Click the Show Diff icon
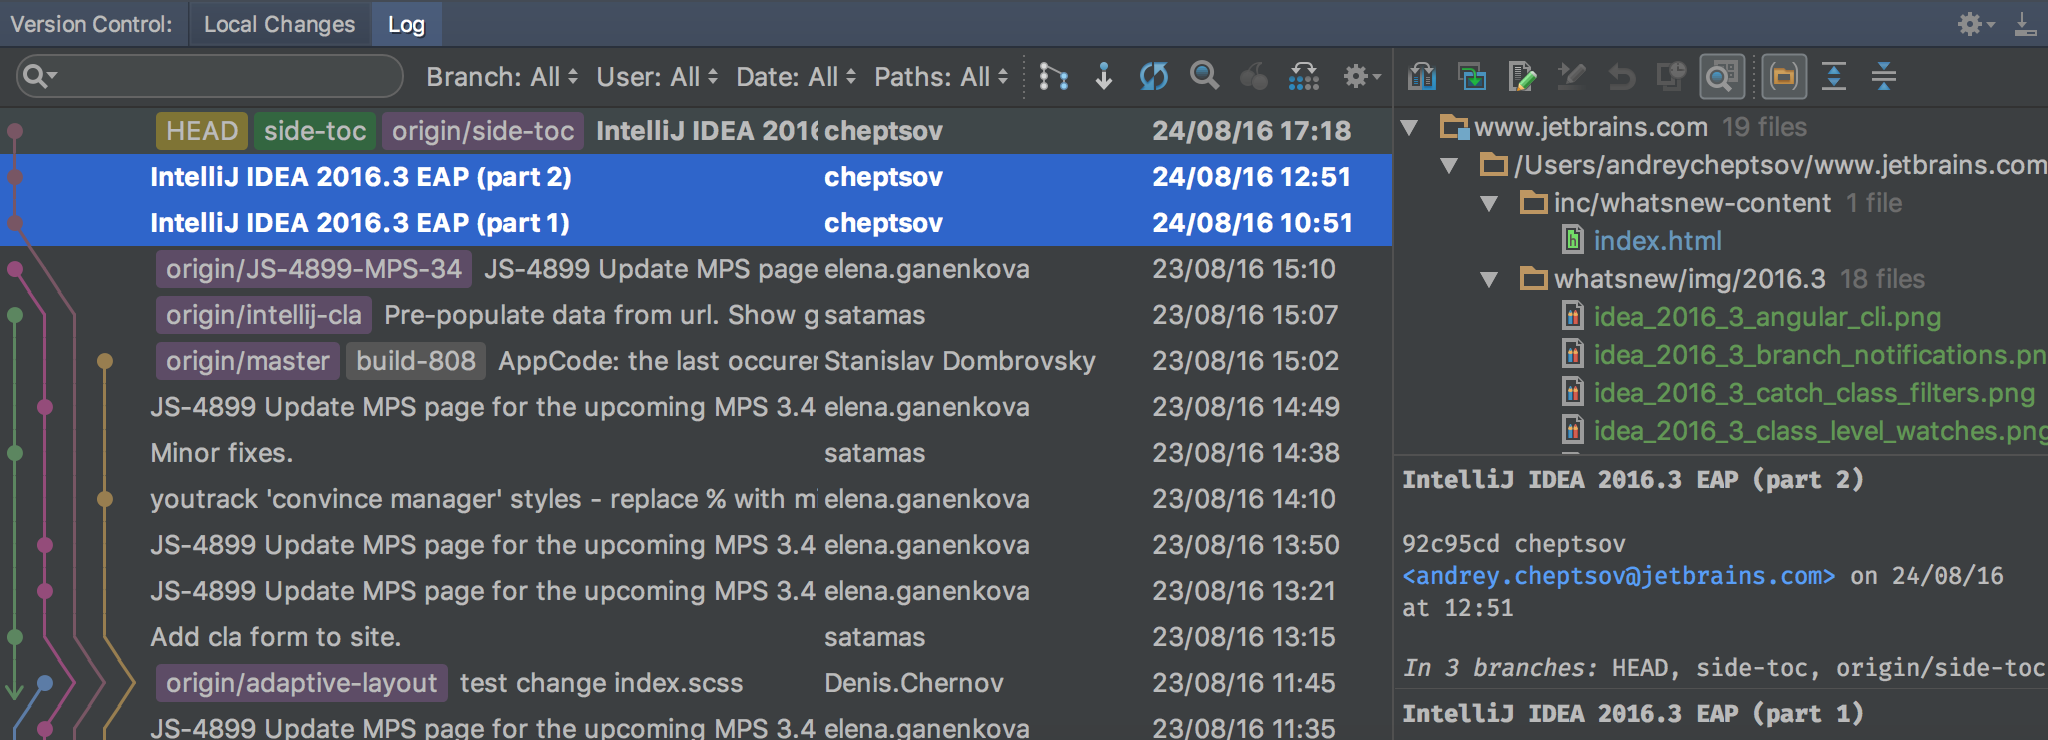This screenshot has height=740, width=2048. [1422, 77]
